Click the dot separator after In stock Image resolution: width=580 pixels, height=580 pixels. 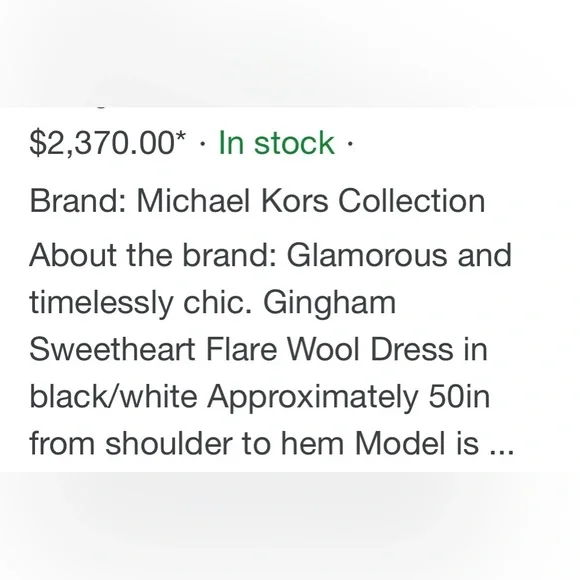point(350,145)
